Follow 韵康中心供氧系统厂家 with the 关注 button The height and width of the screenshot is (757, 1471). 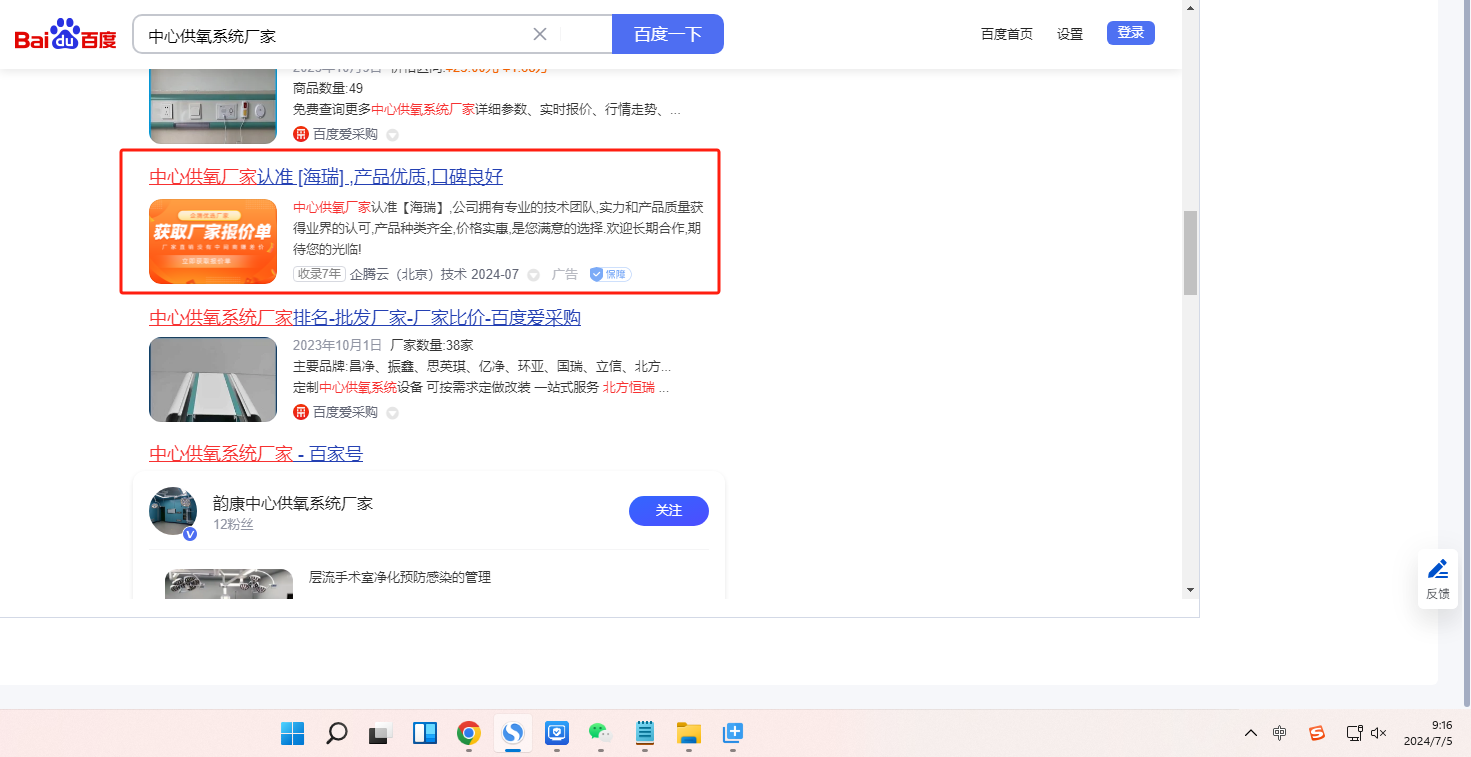coord(669,511)
